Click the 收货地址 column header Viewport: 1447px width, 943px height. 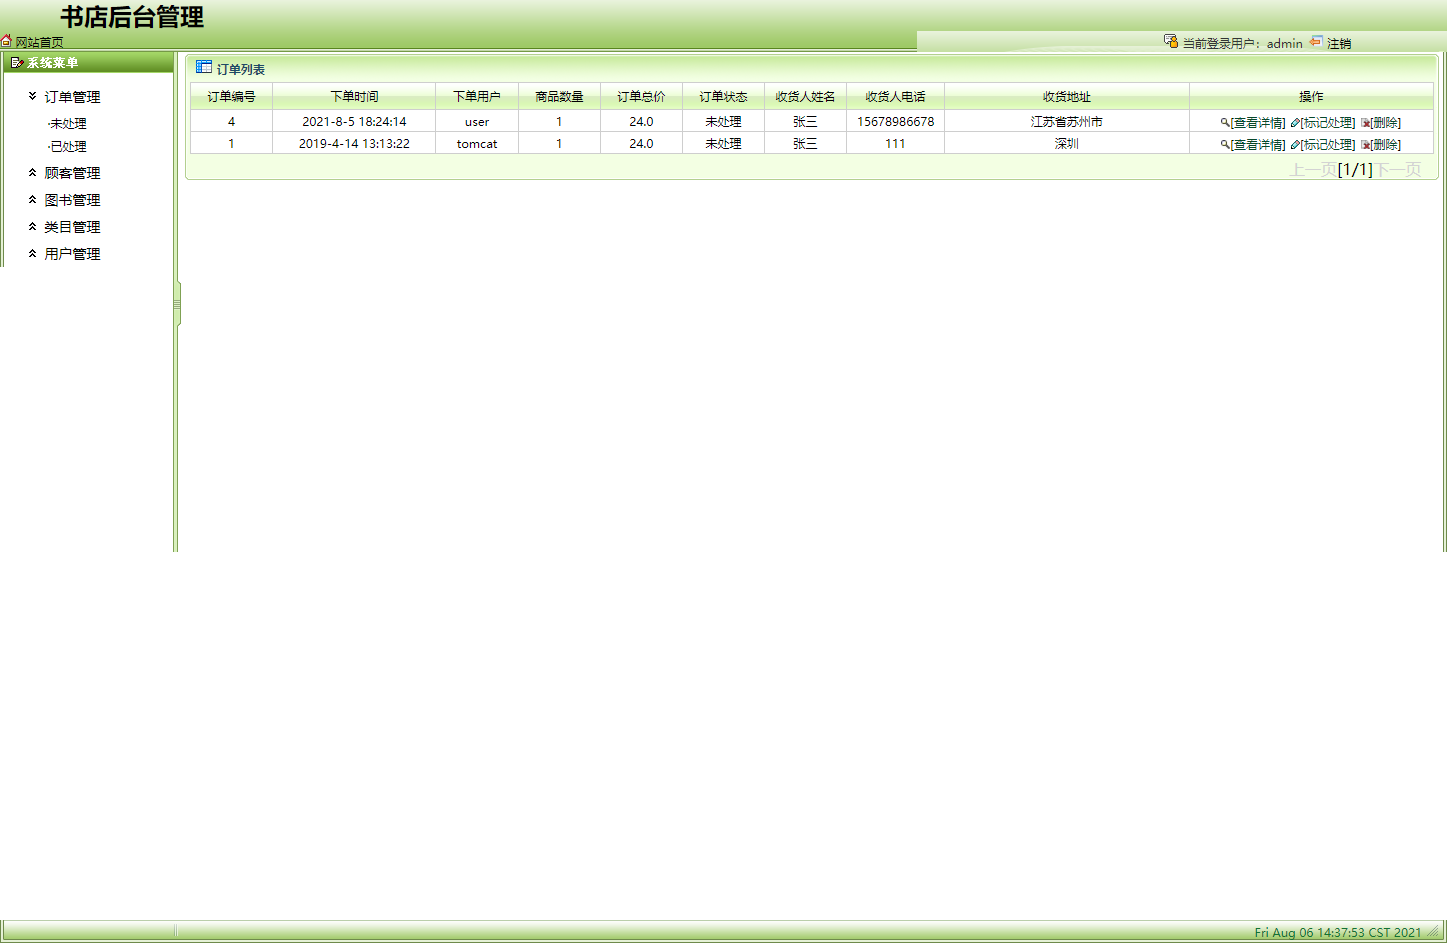(1067, 97)
